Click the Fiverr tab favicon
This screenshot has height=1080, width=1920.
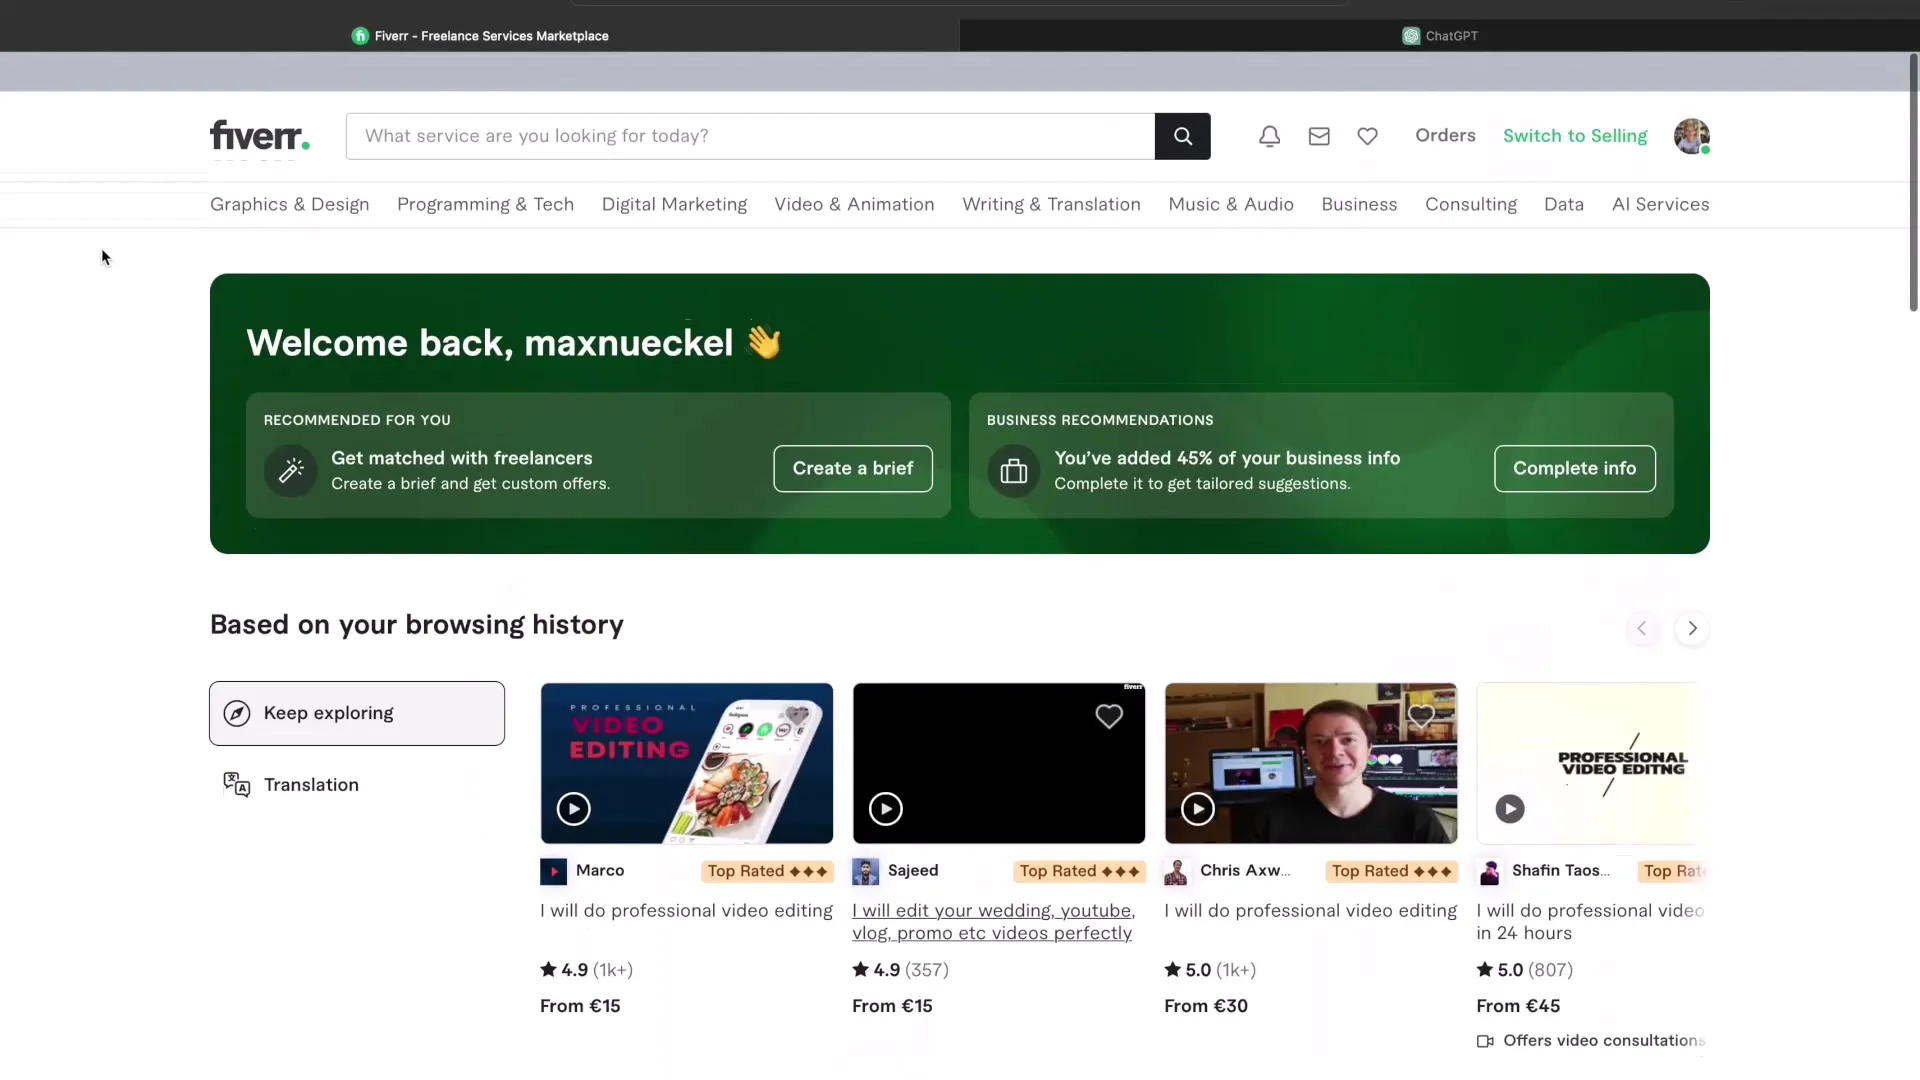[x=360, y=36]
